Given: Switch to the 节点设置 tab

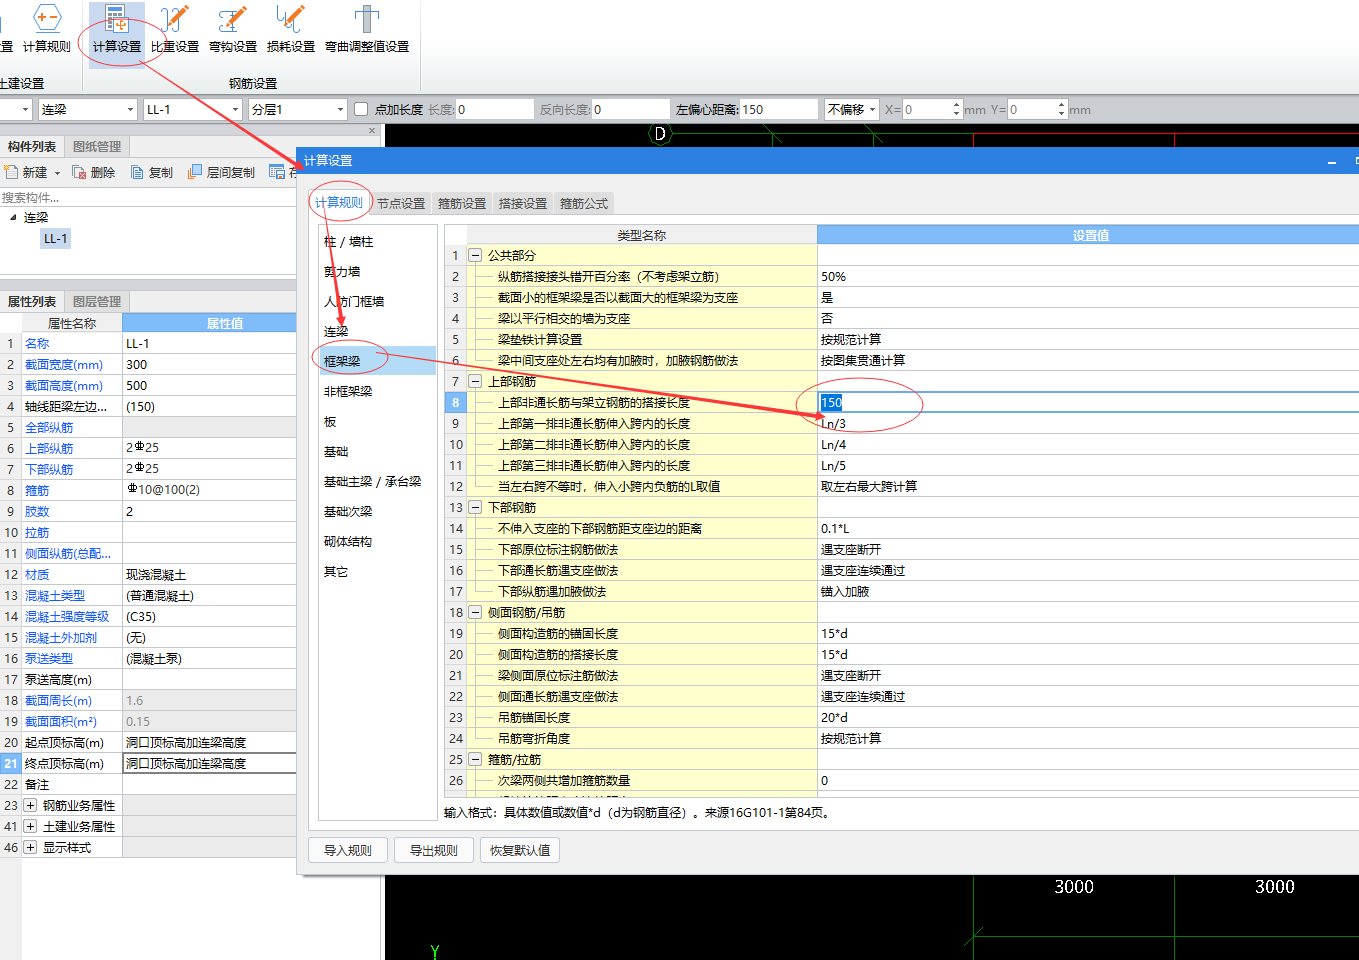Looking at the screenshot, I should [x=401, y=203].
